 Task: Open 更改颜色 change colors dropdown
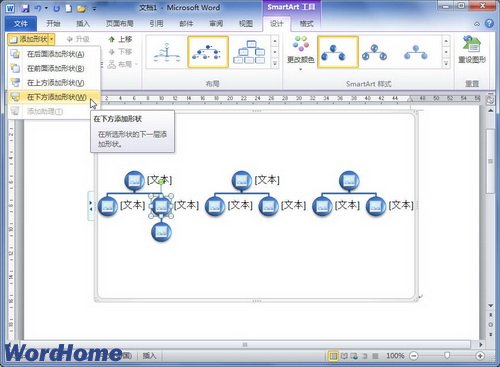301,54
